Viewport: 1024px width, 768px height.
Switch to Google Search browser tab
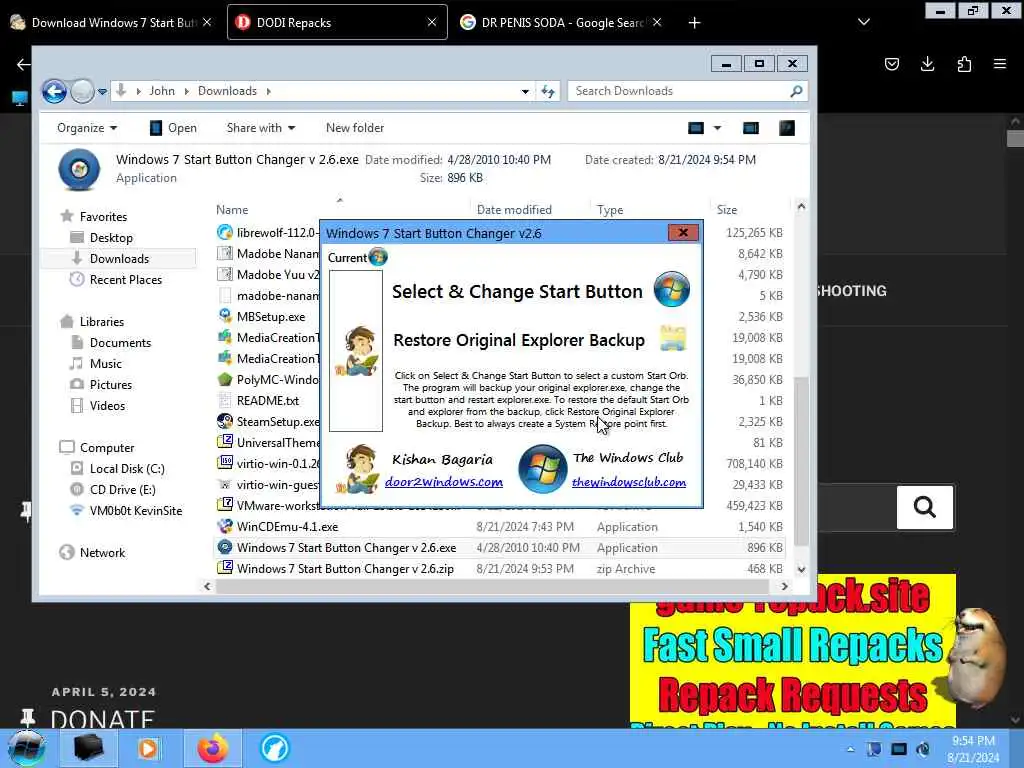point(560,22)
